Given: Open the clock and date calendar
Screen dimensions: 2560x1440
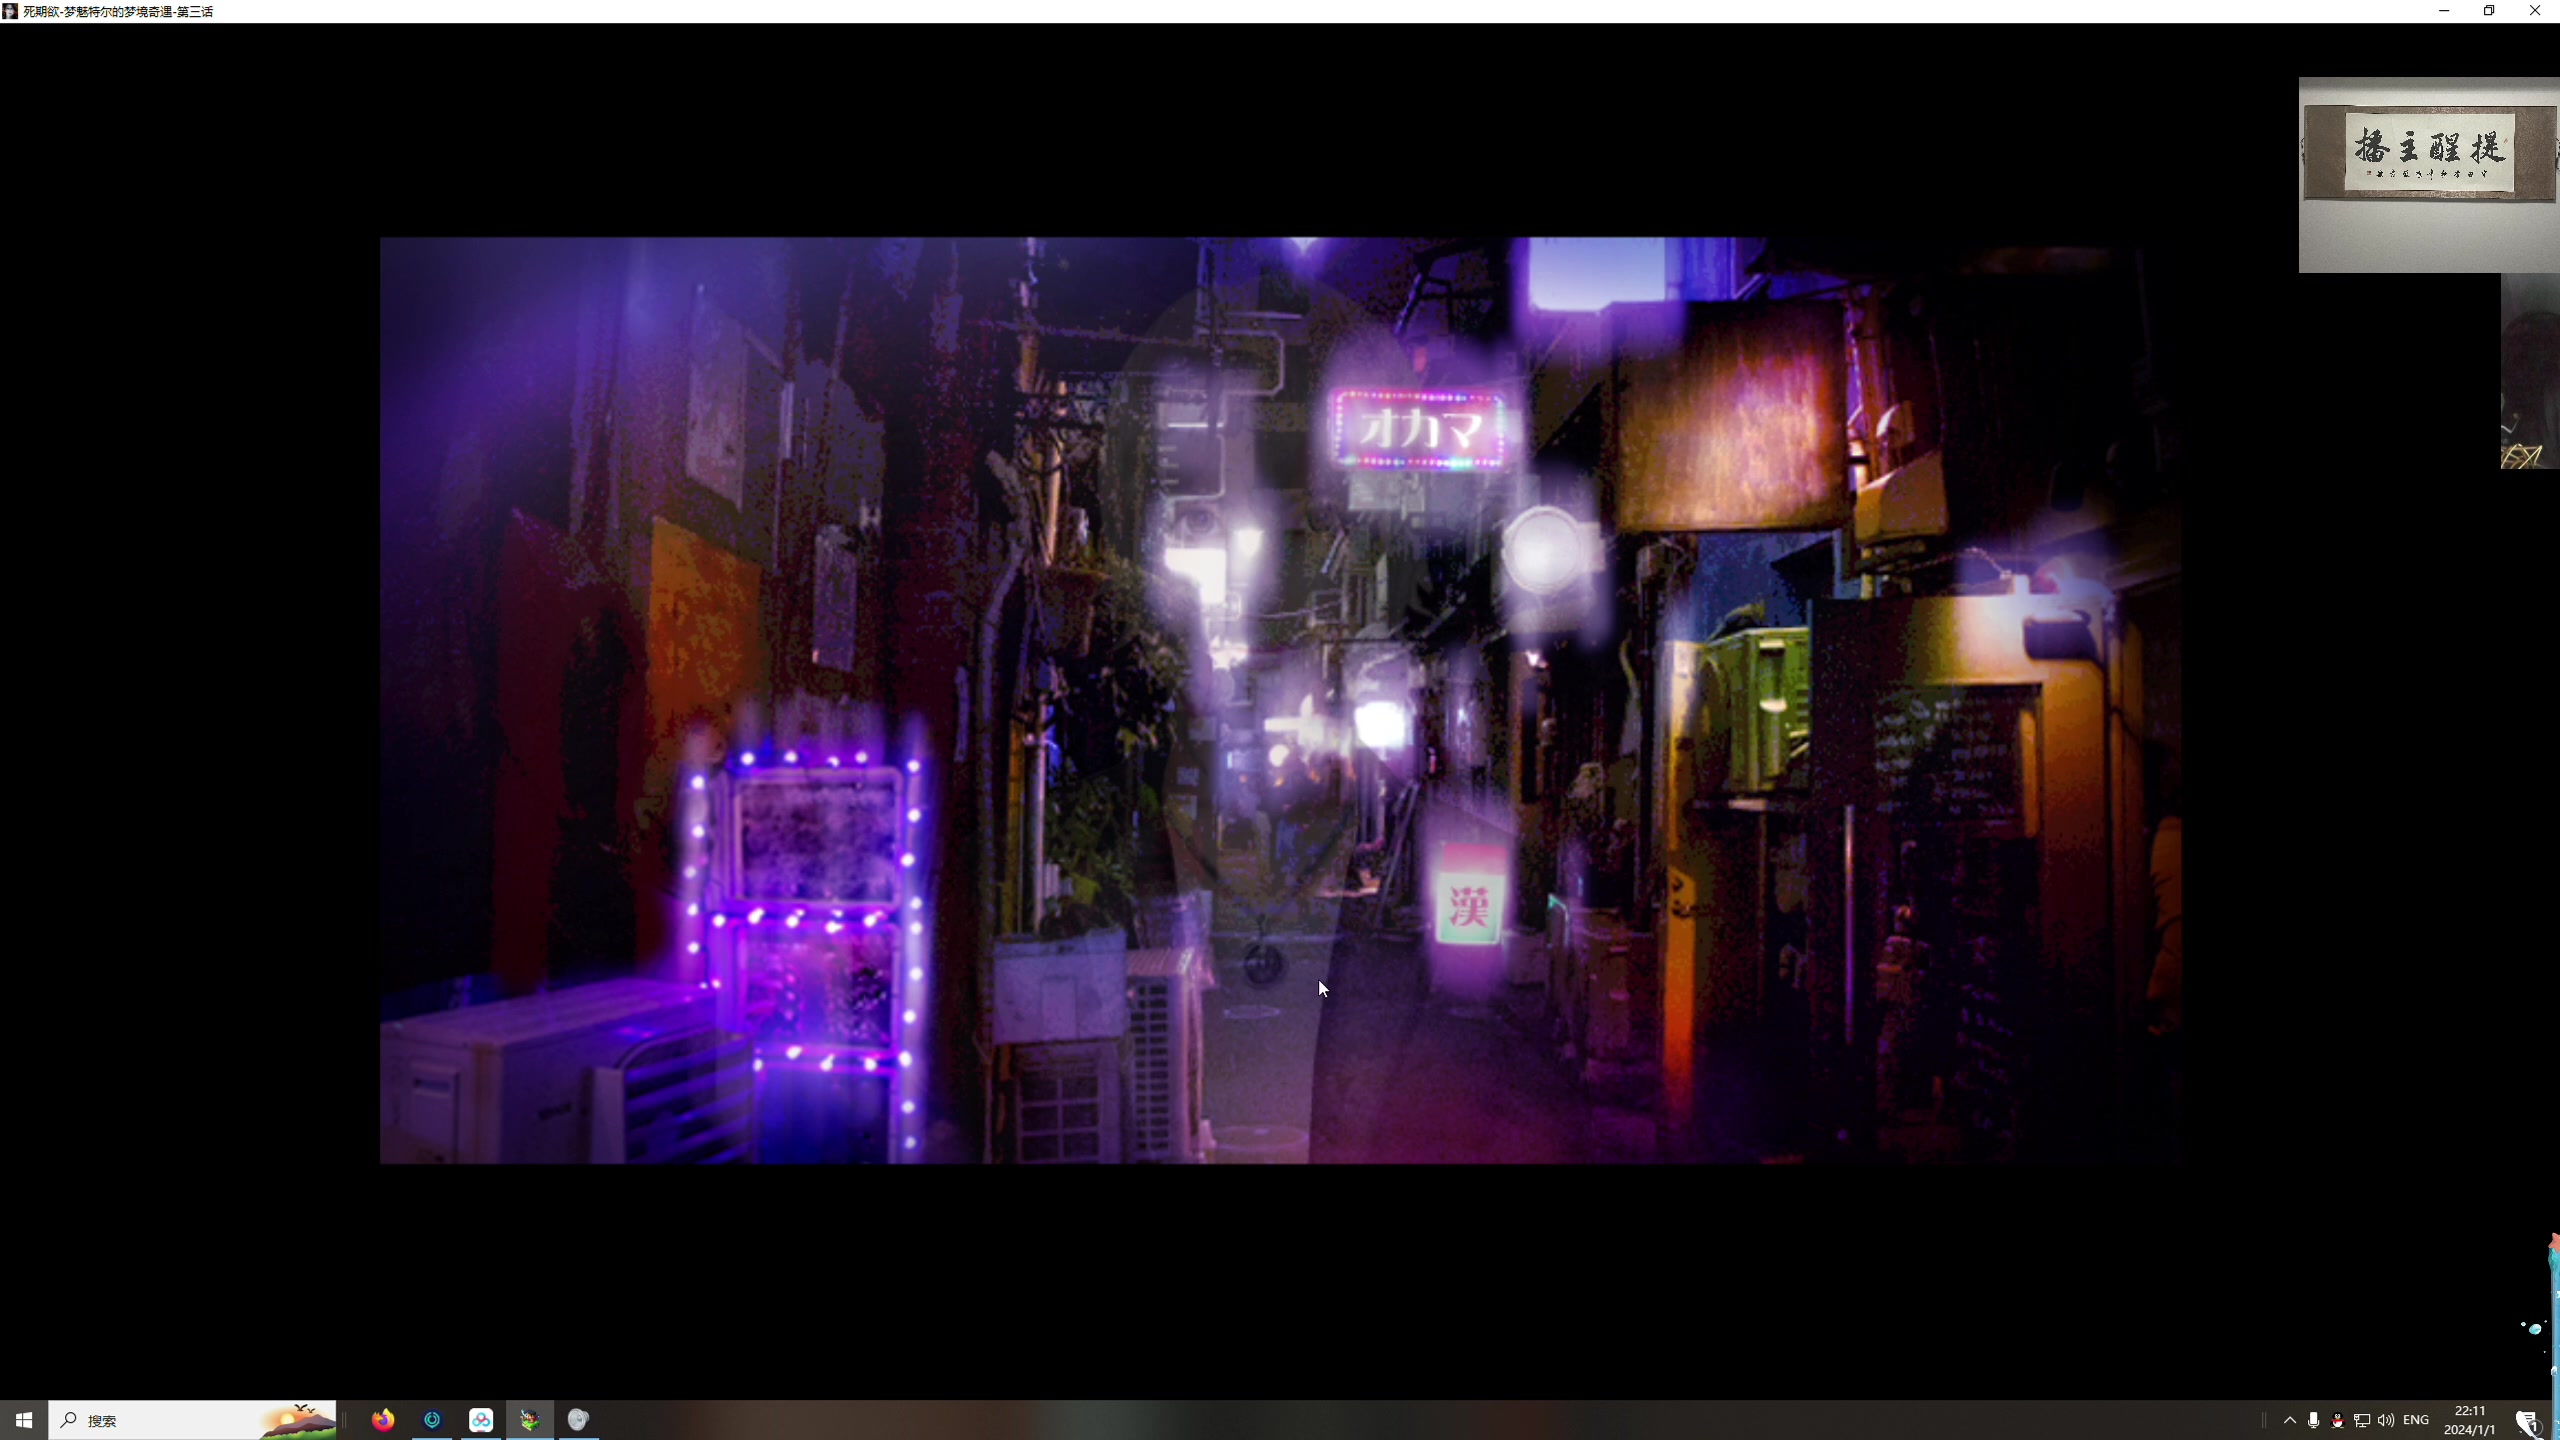Looking at the screenshot, I should pyautogui.click(x=2470, y=1420).
